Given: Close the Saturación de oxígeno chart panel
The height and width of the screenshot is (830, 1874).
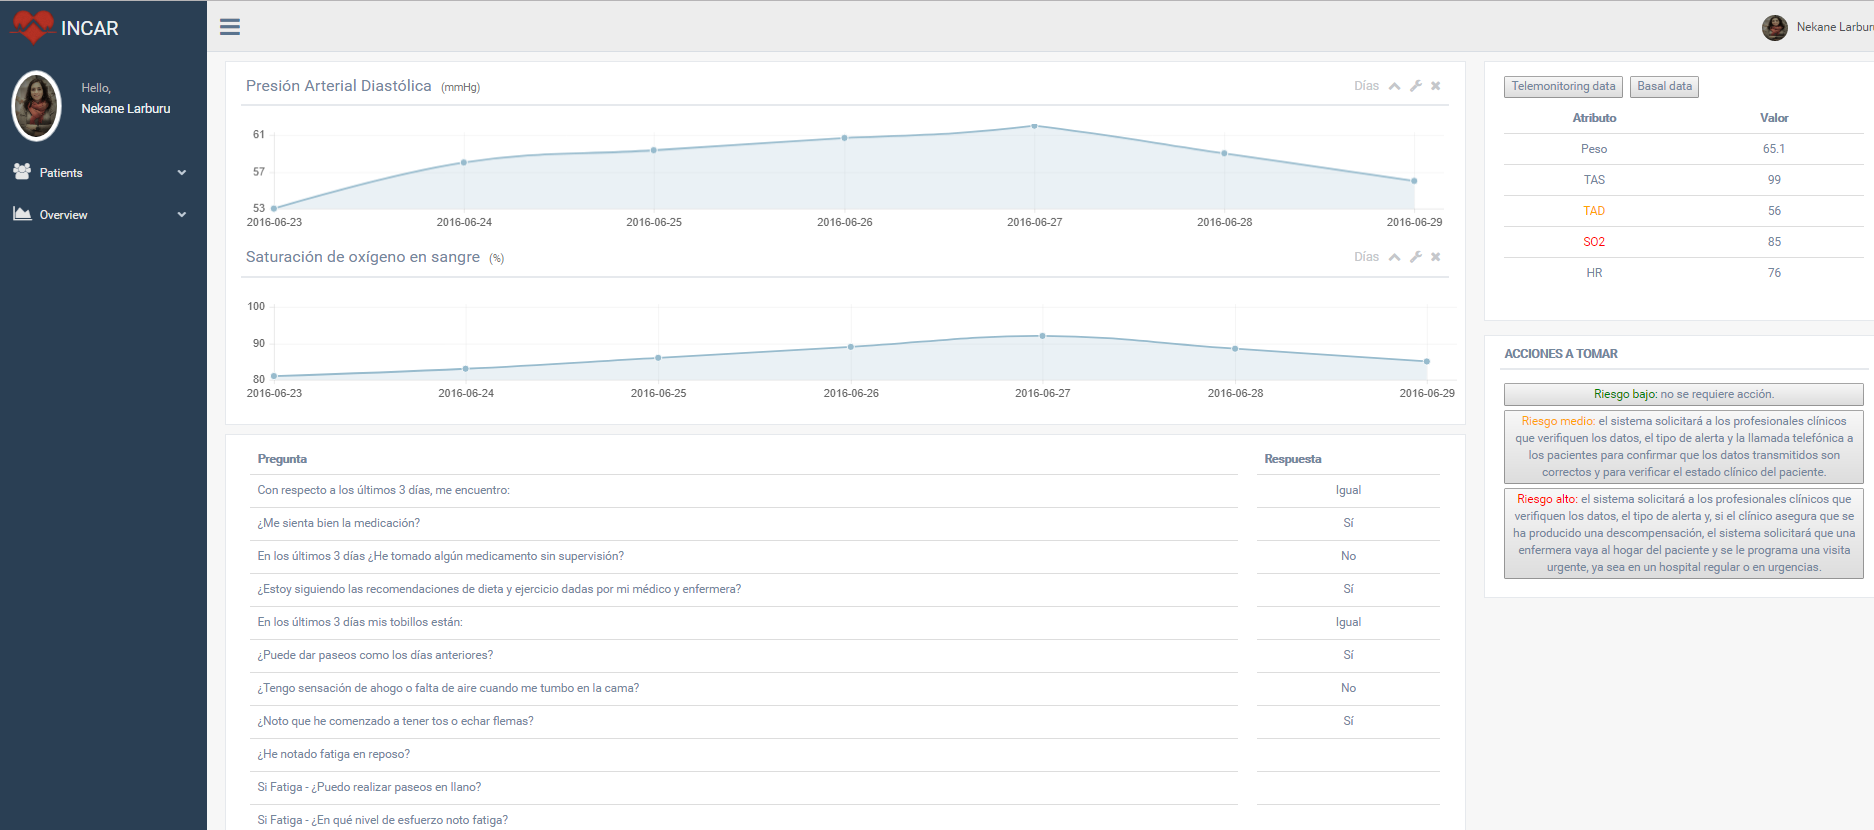Looking at the screenshot, I should pyautogui.click(x=1436, y=257).
